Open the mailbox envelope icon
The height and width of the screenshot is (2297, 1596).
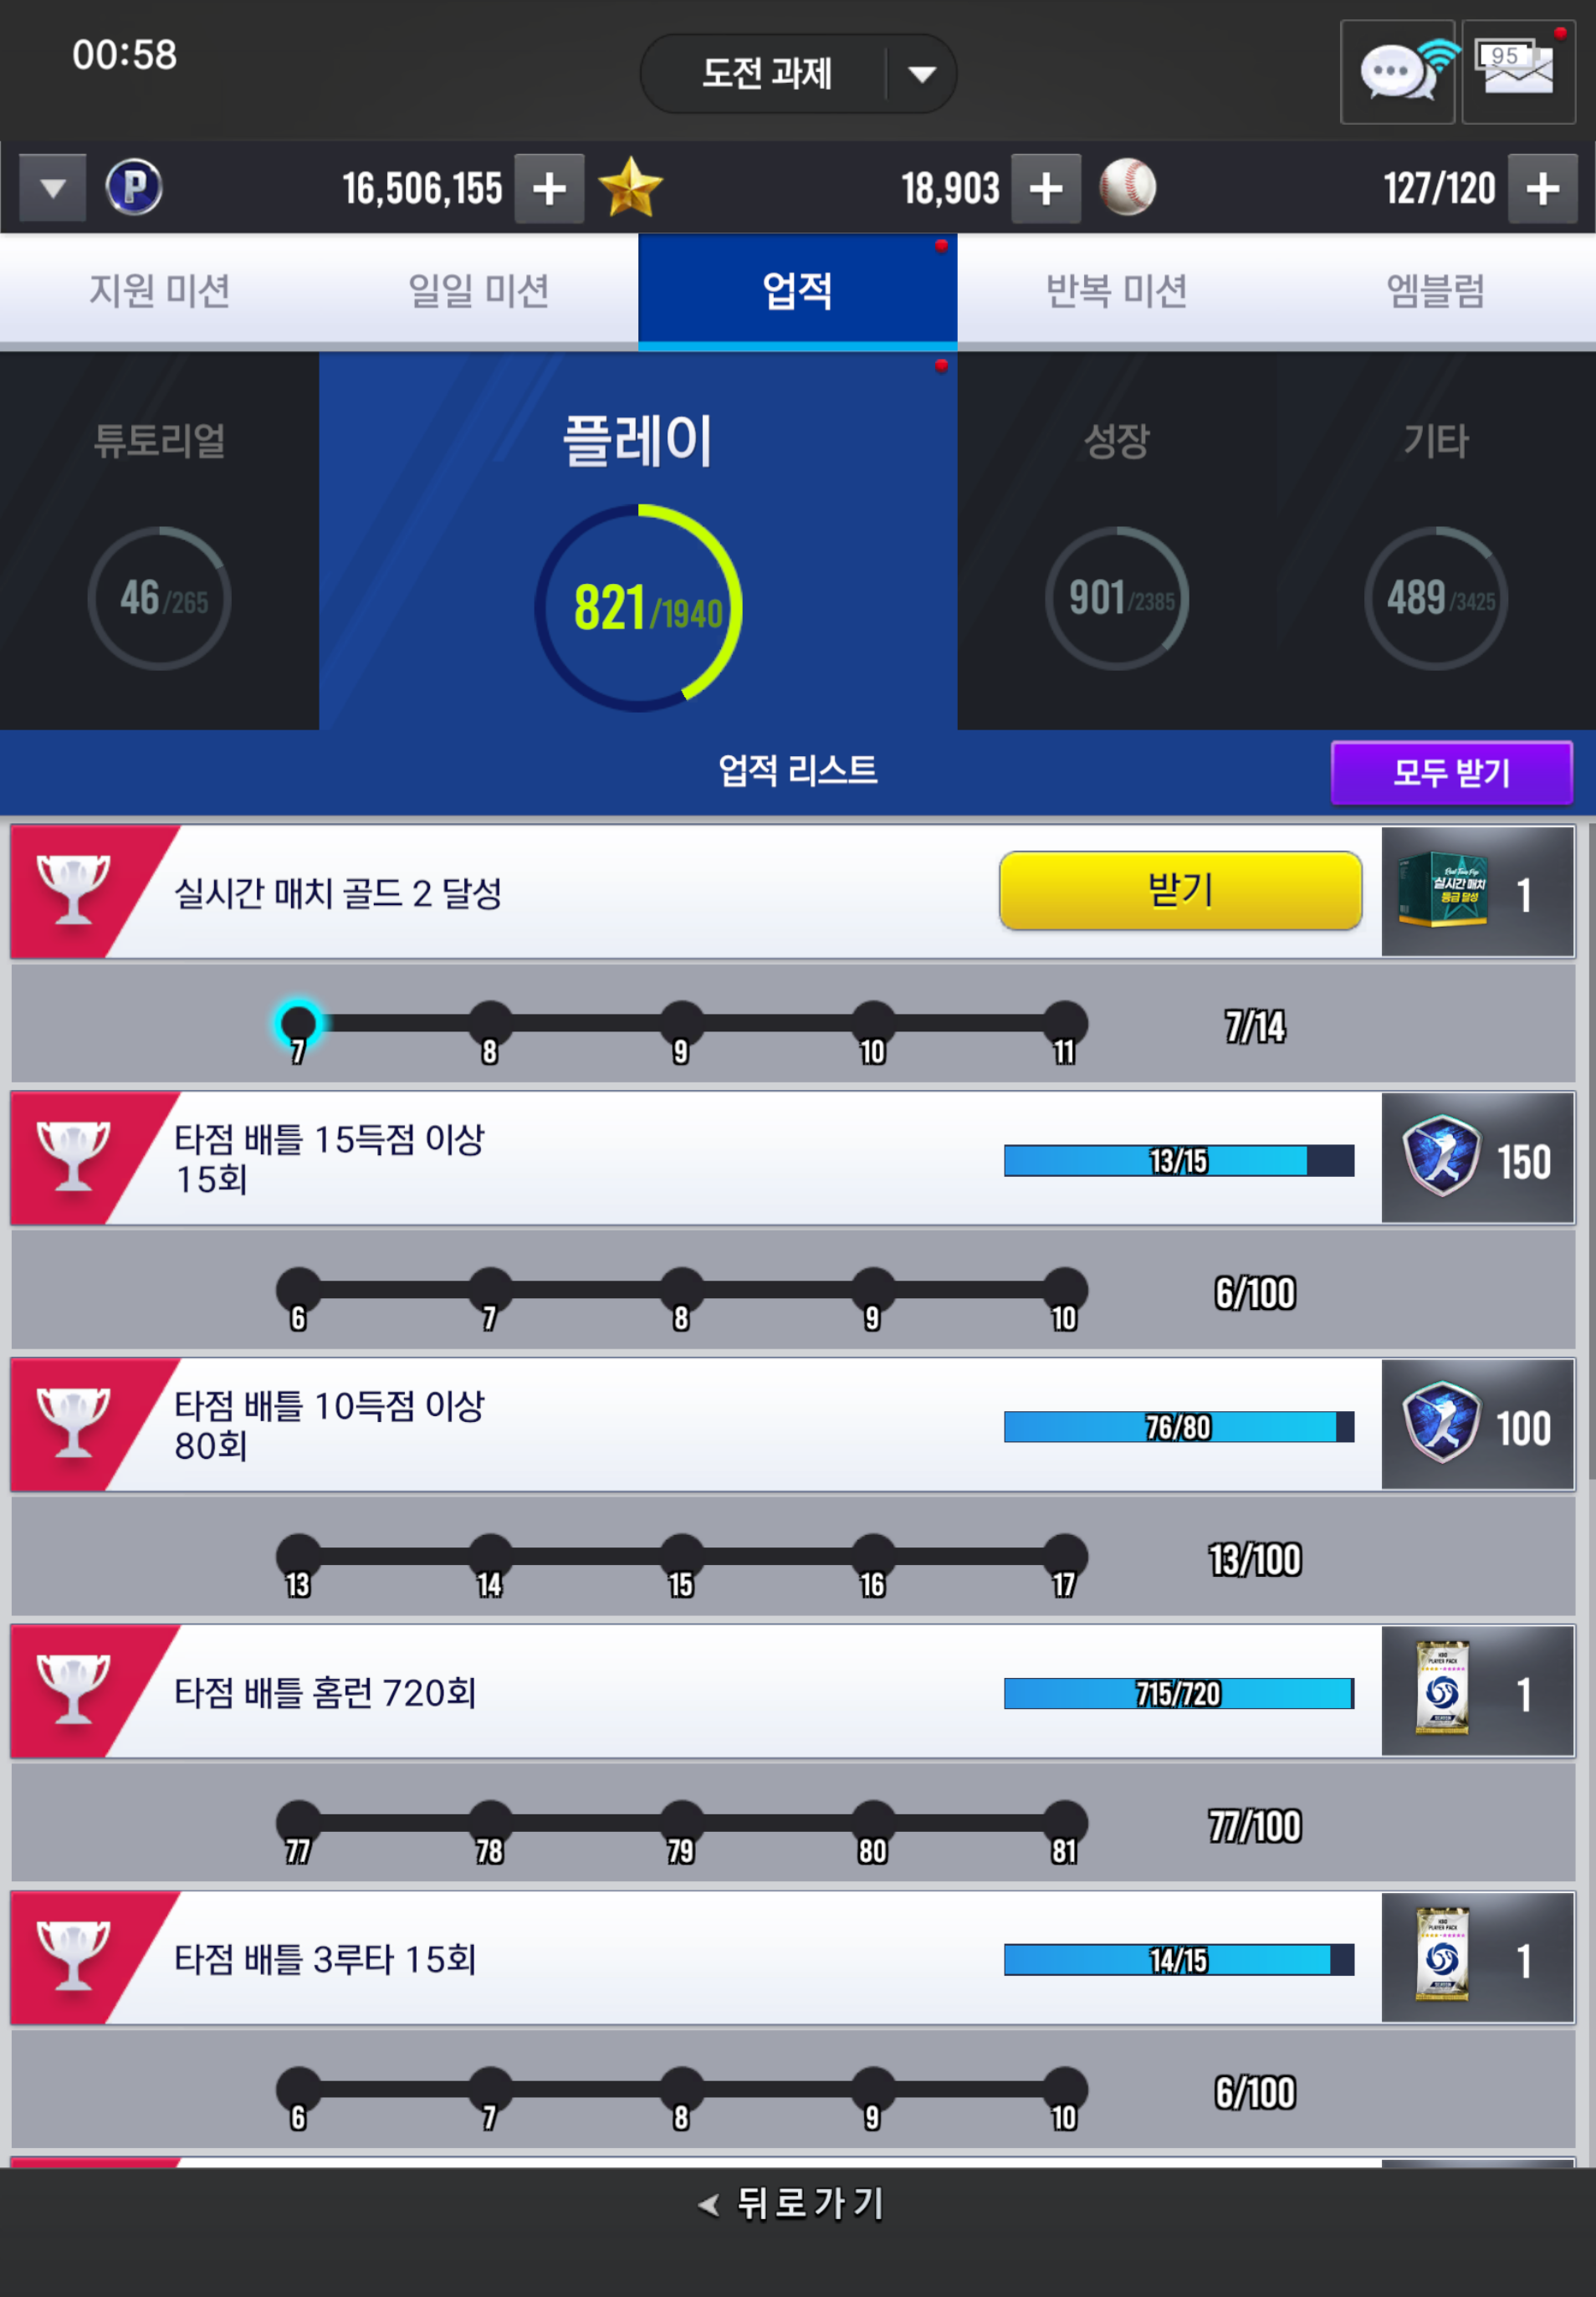point(1518,72)
